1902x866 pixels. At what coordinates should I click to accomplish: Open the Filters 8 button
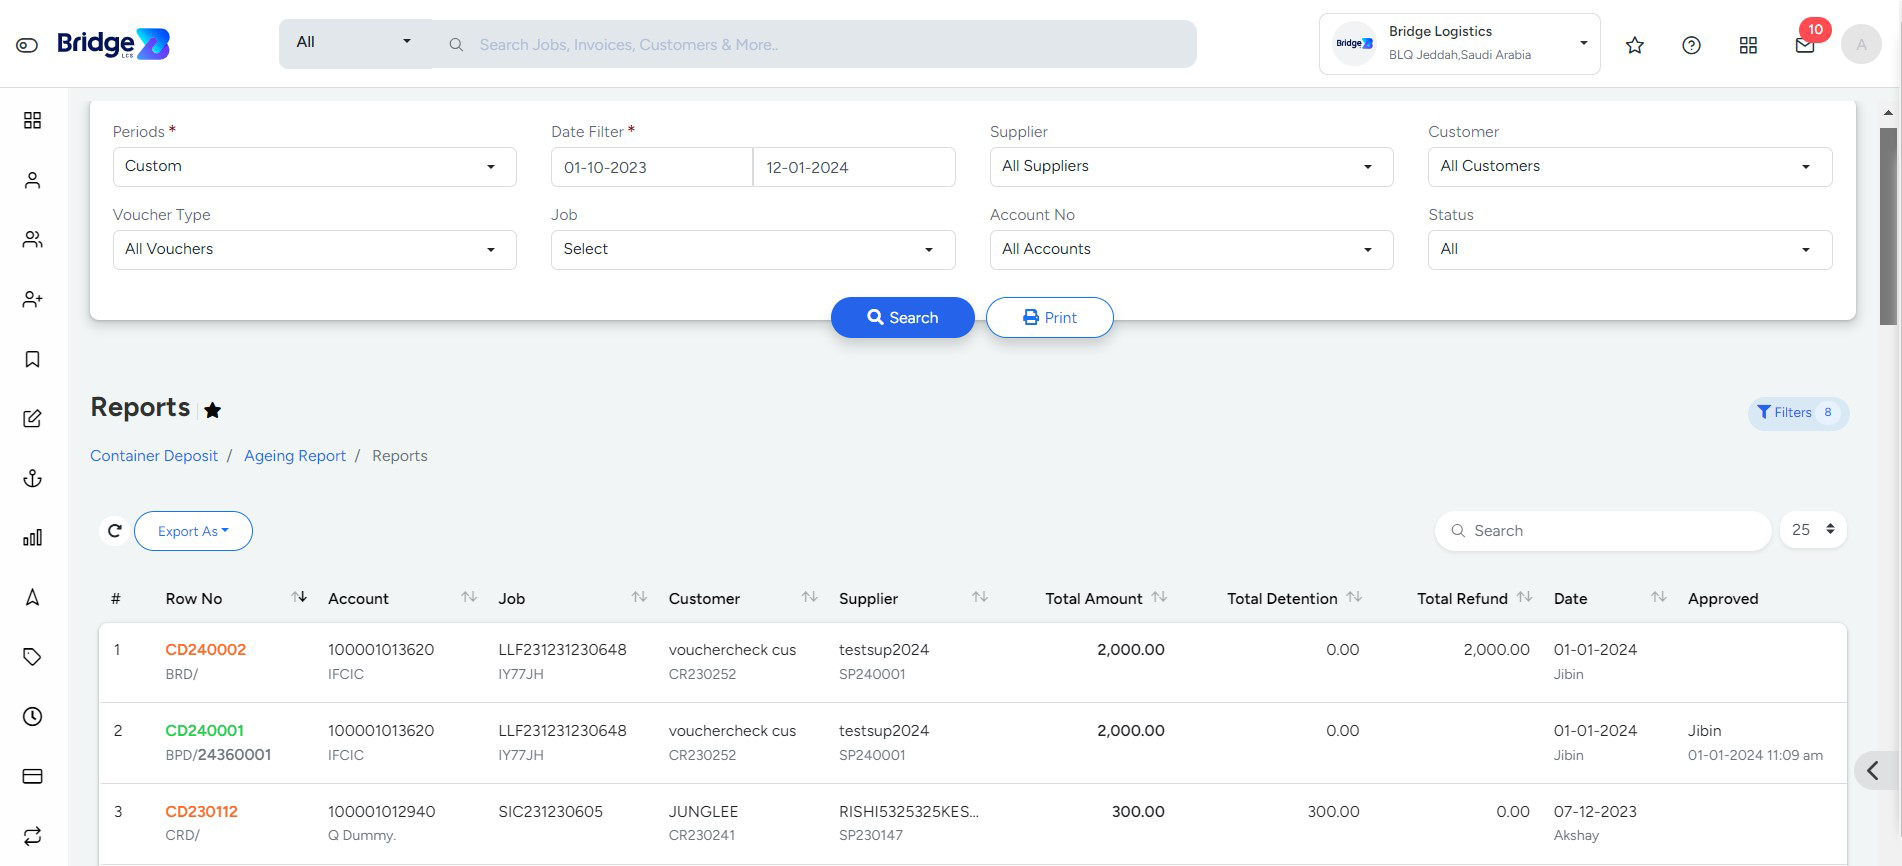pos(1798,413)
